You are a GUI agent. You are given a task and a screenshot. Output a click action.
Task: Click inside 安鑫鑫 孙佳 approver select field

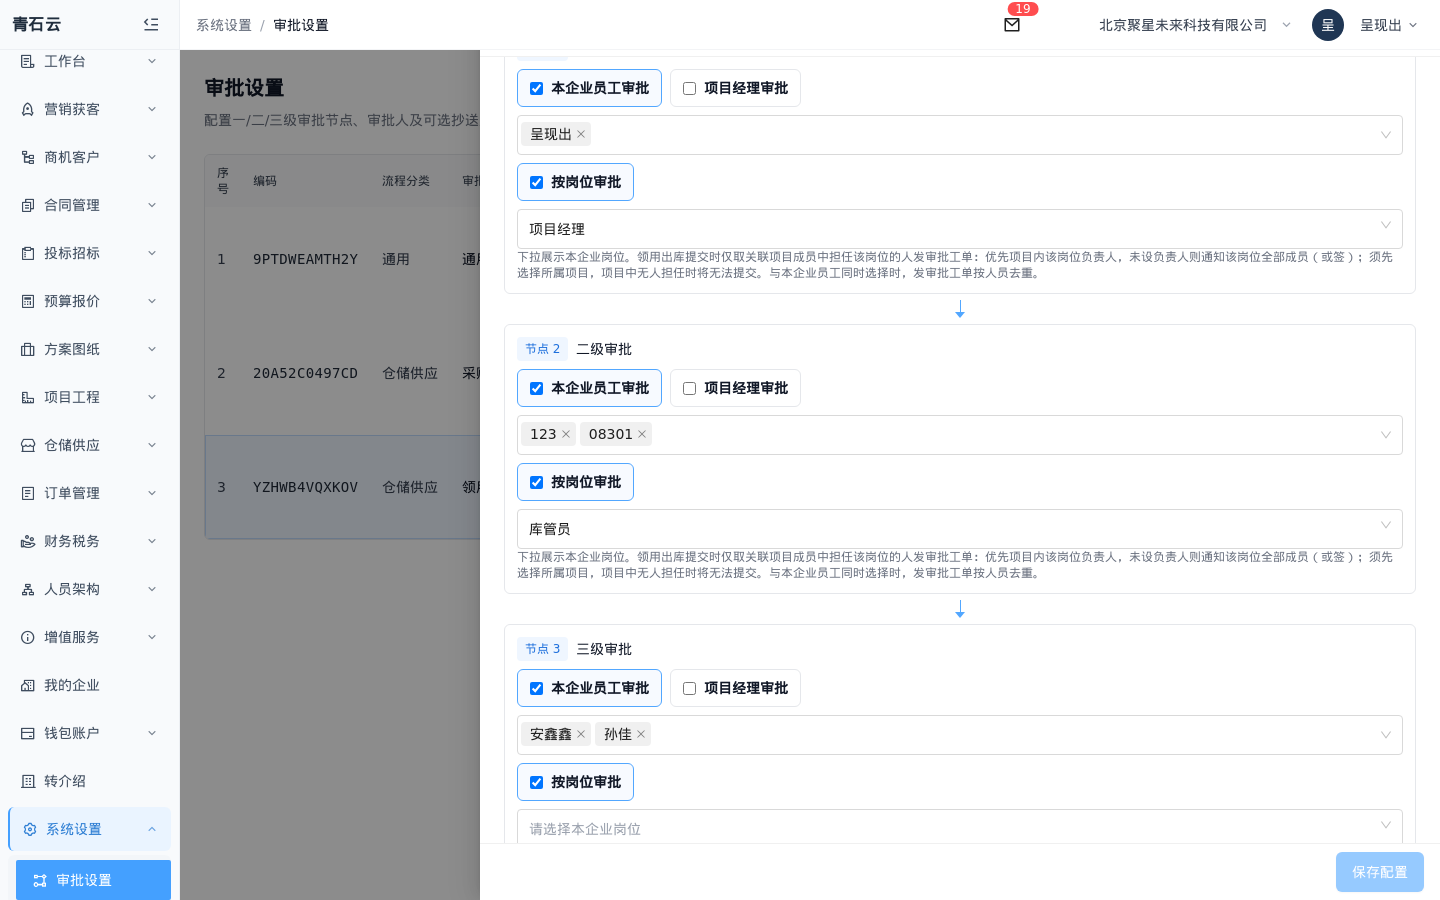pyautogui.click(x=960, y=735)
